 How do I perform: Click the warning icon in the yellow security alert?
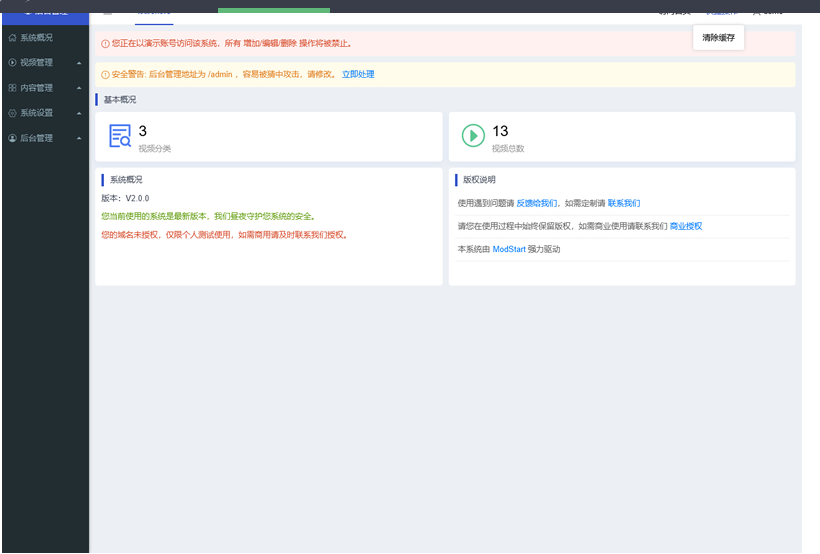pyautogui.click(x=105, y=74)
